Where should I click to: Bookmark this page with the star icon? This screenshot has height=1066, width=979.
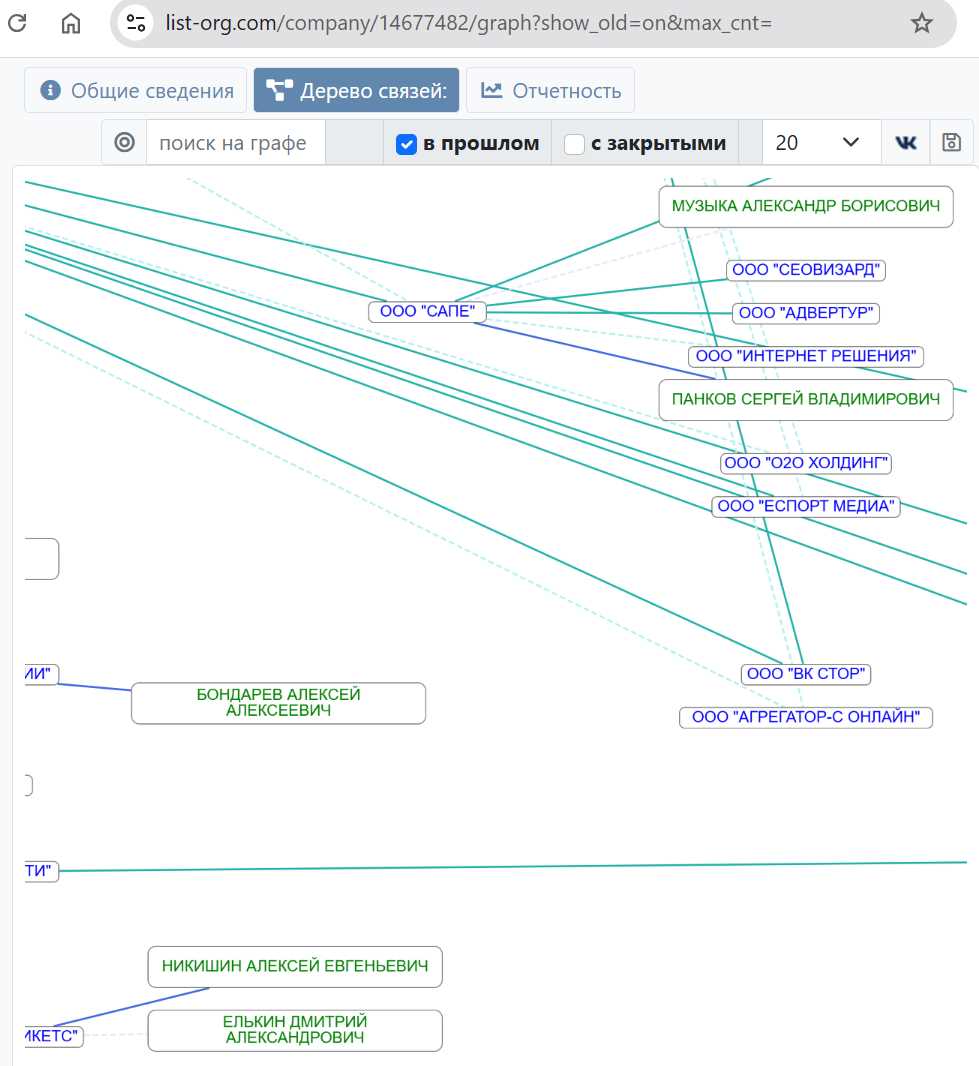tap(921, 23)
